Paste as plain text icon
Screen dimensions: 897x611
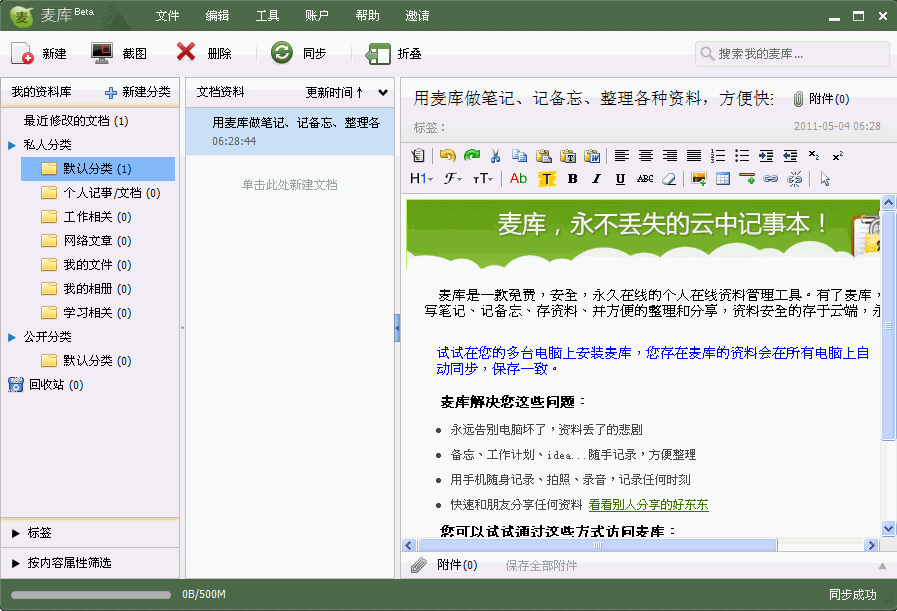pos(567,156)
